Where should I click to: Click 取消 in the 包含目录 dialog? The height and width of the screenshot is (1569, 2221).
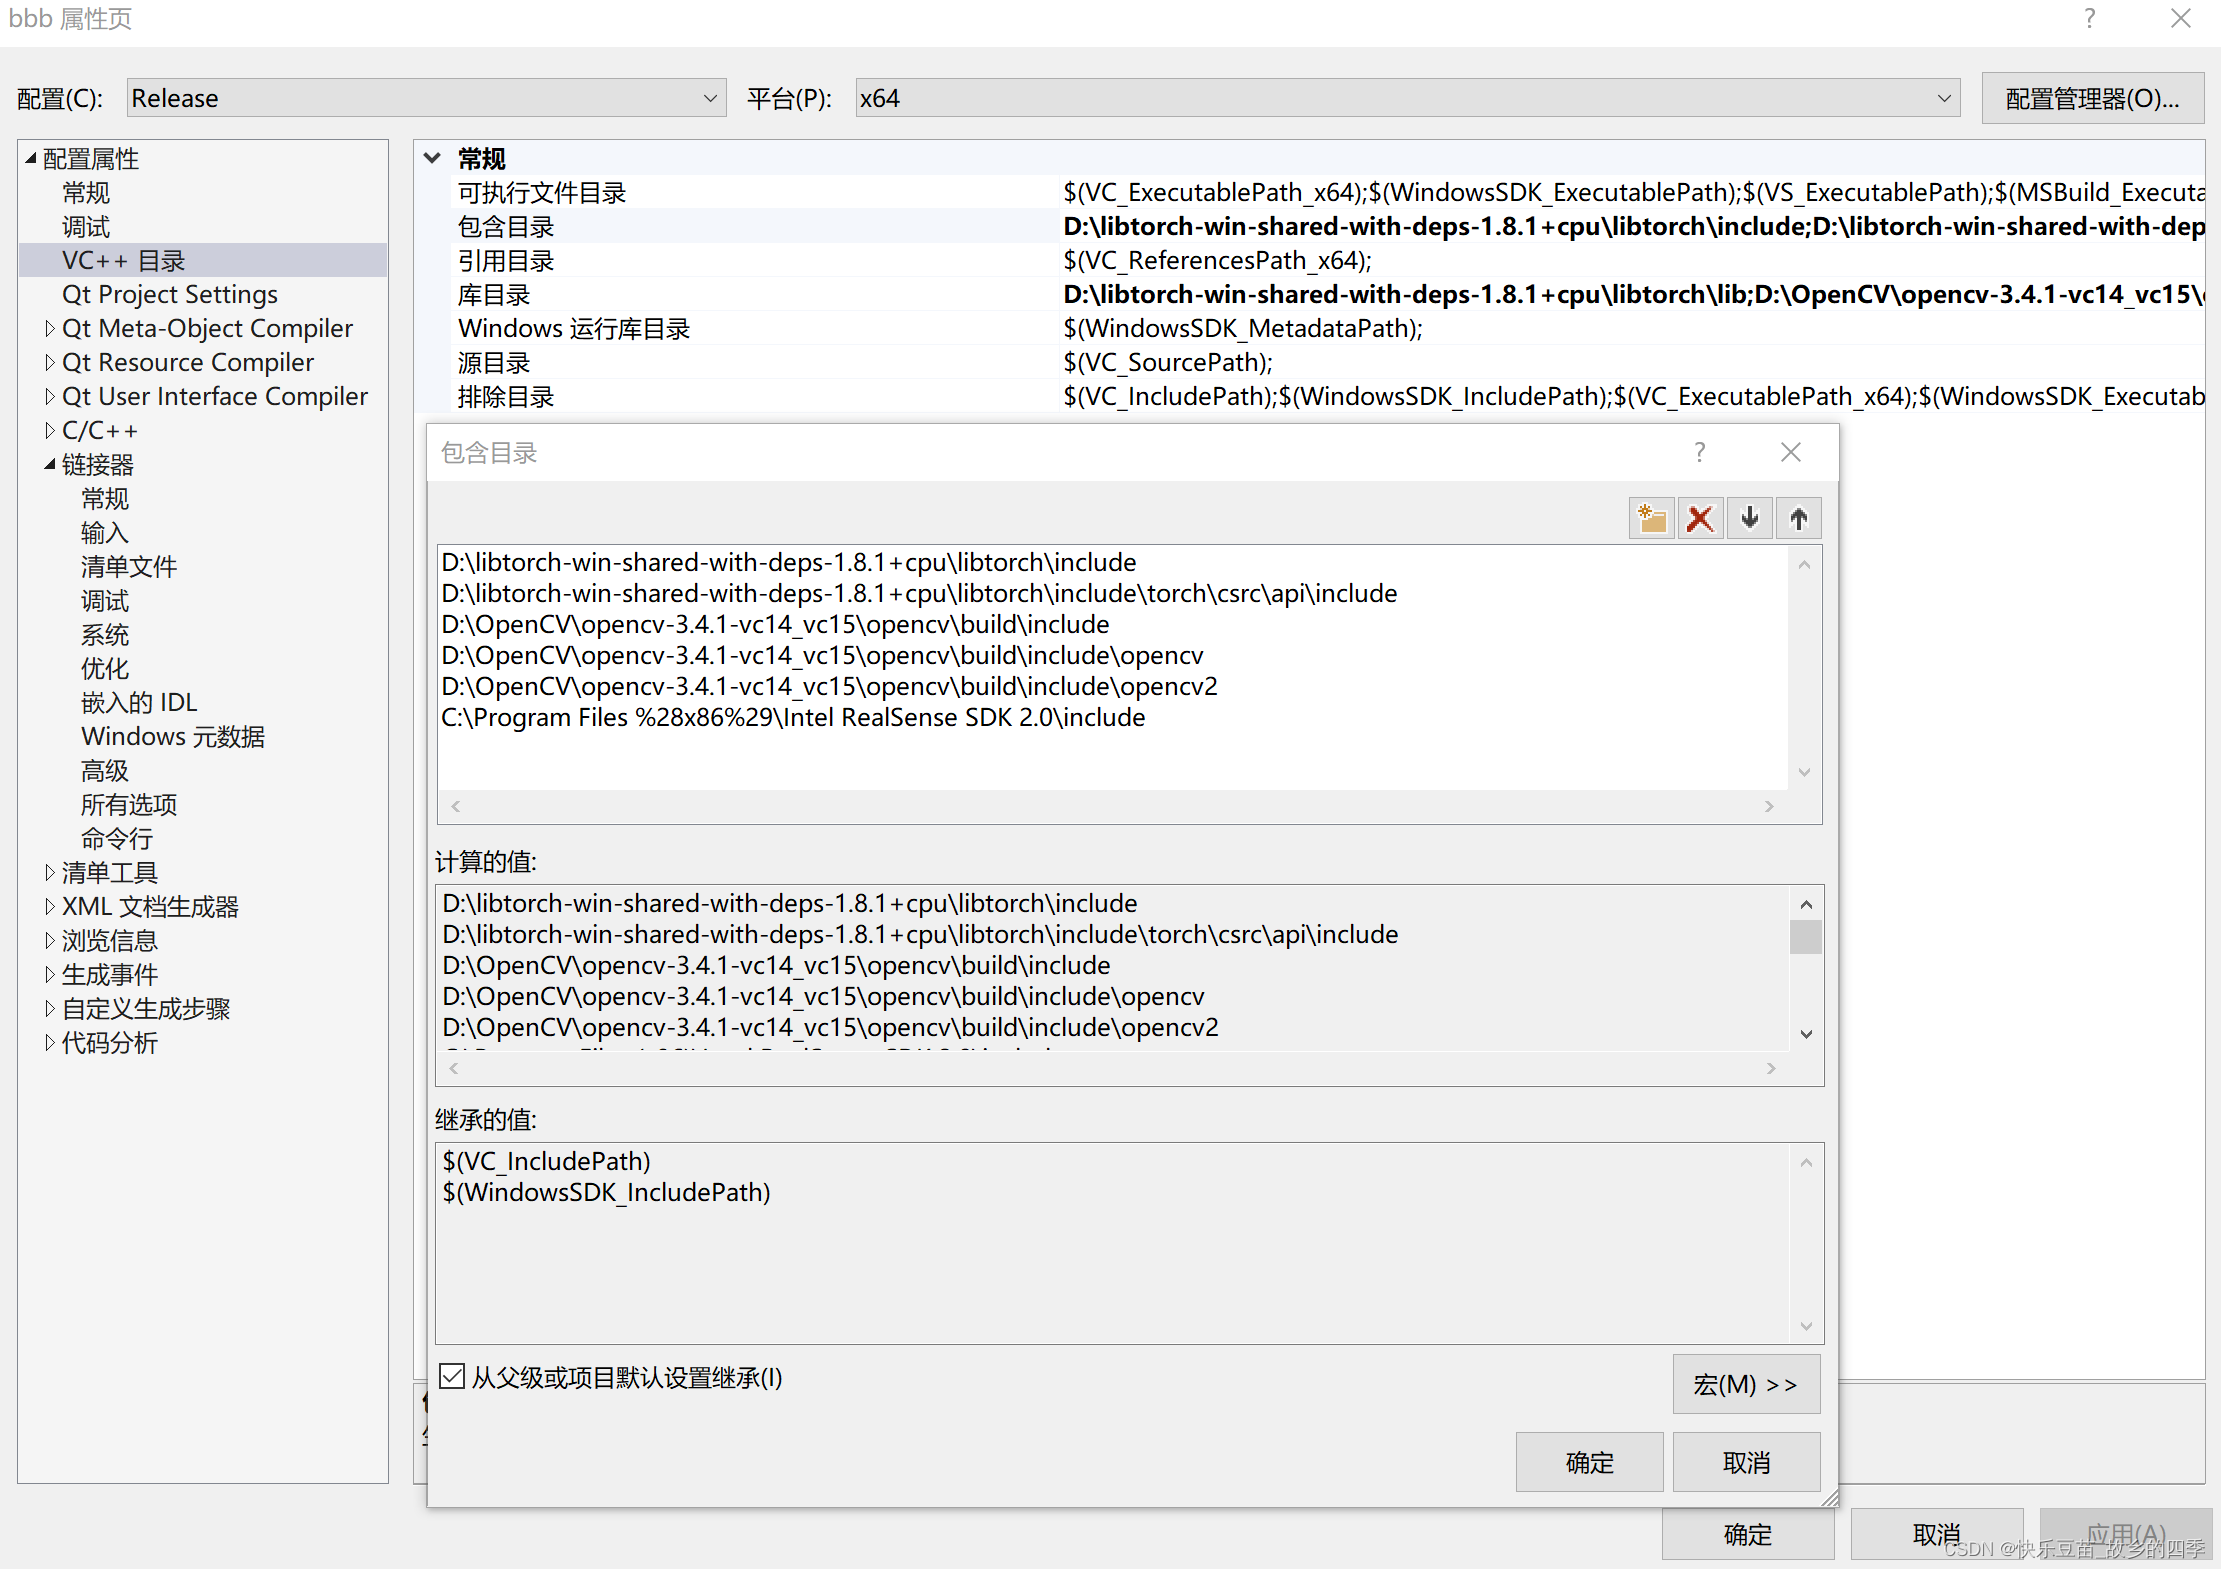click(x=1746, y=1462)
